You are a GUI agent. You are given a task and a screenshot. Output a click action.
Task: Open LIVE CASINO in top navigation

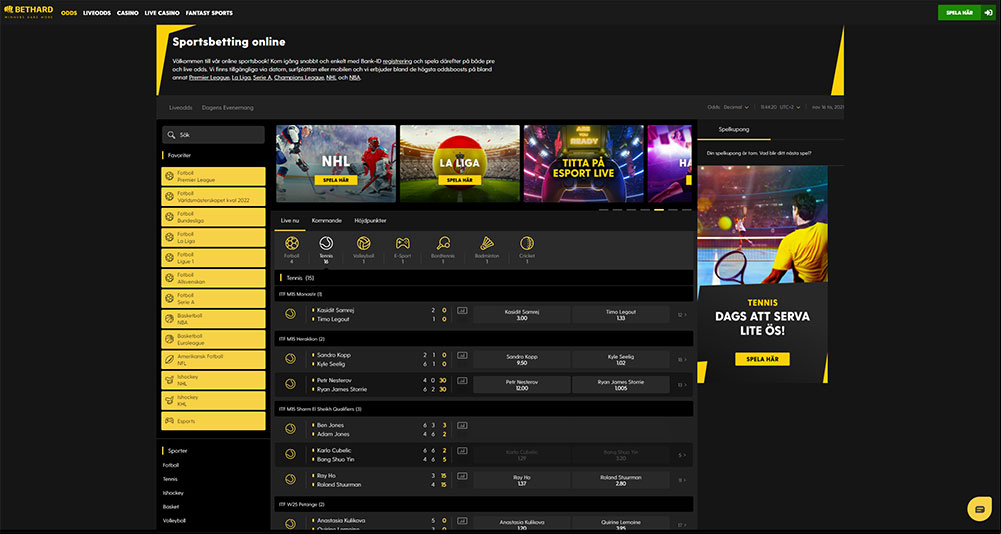pos(162,13)
